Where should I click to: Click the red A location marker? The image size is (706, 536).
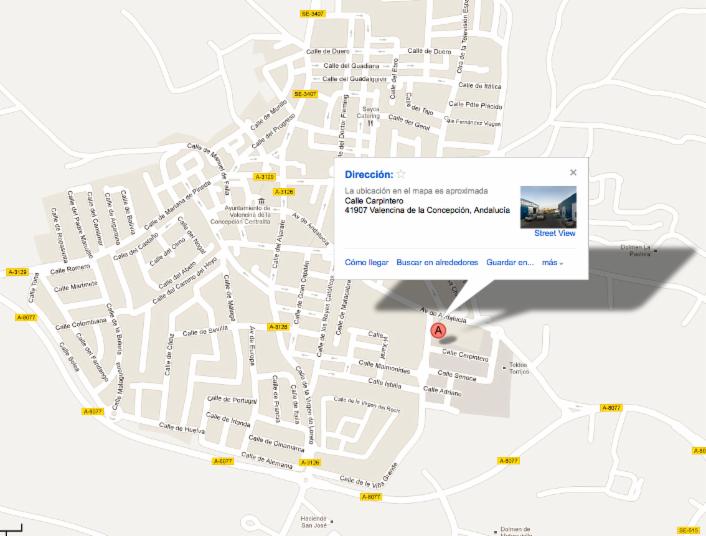point(437,330)
